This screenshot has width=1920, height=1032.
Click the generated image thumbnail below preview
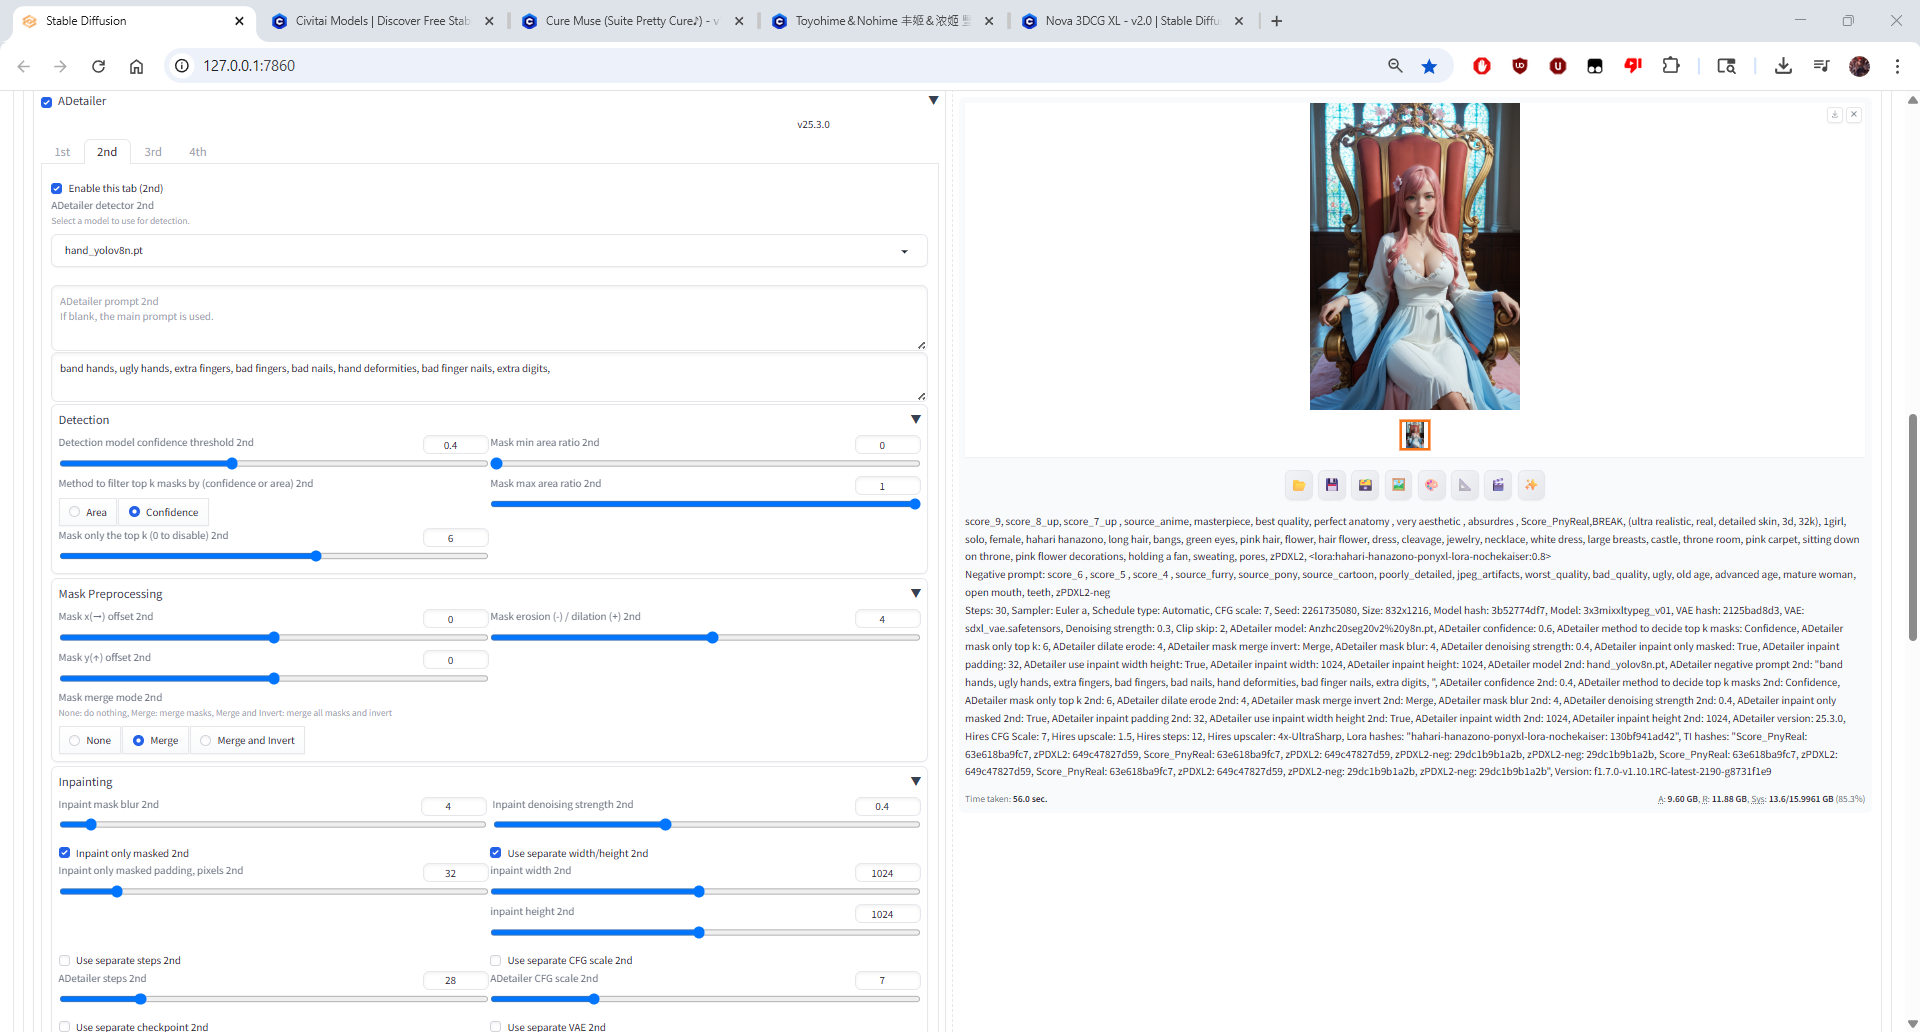coord(1414,435)
